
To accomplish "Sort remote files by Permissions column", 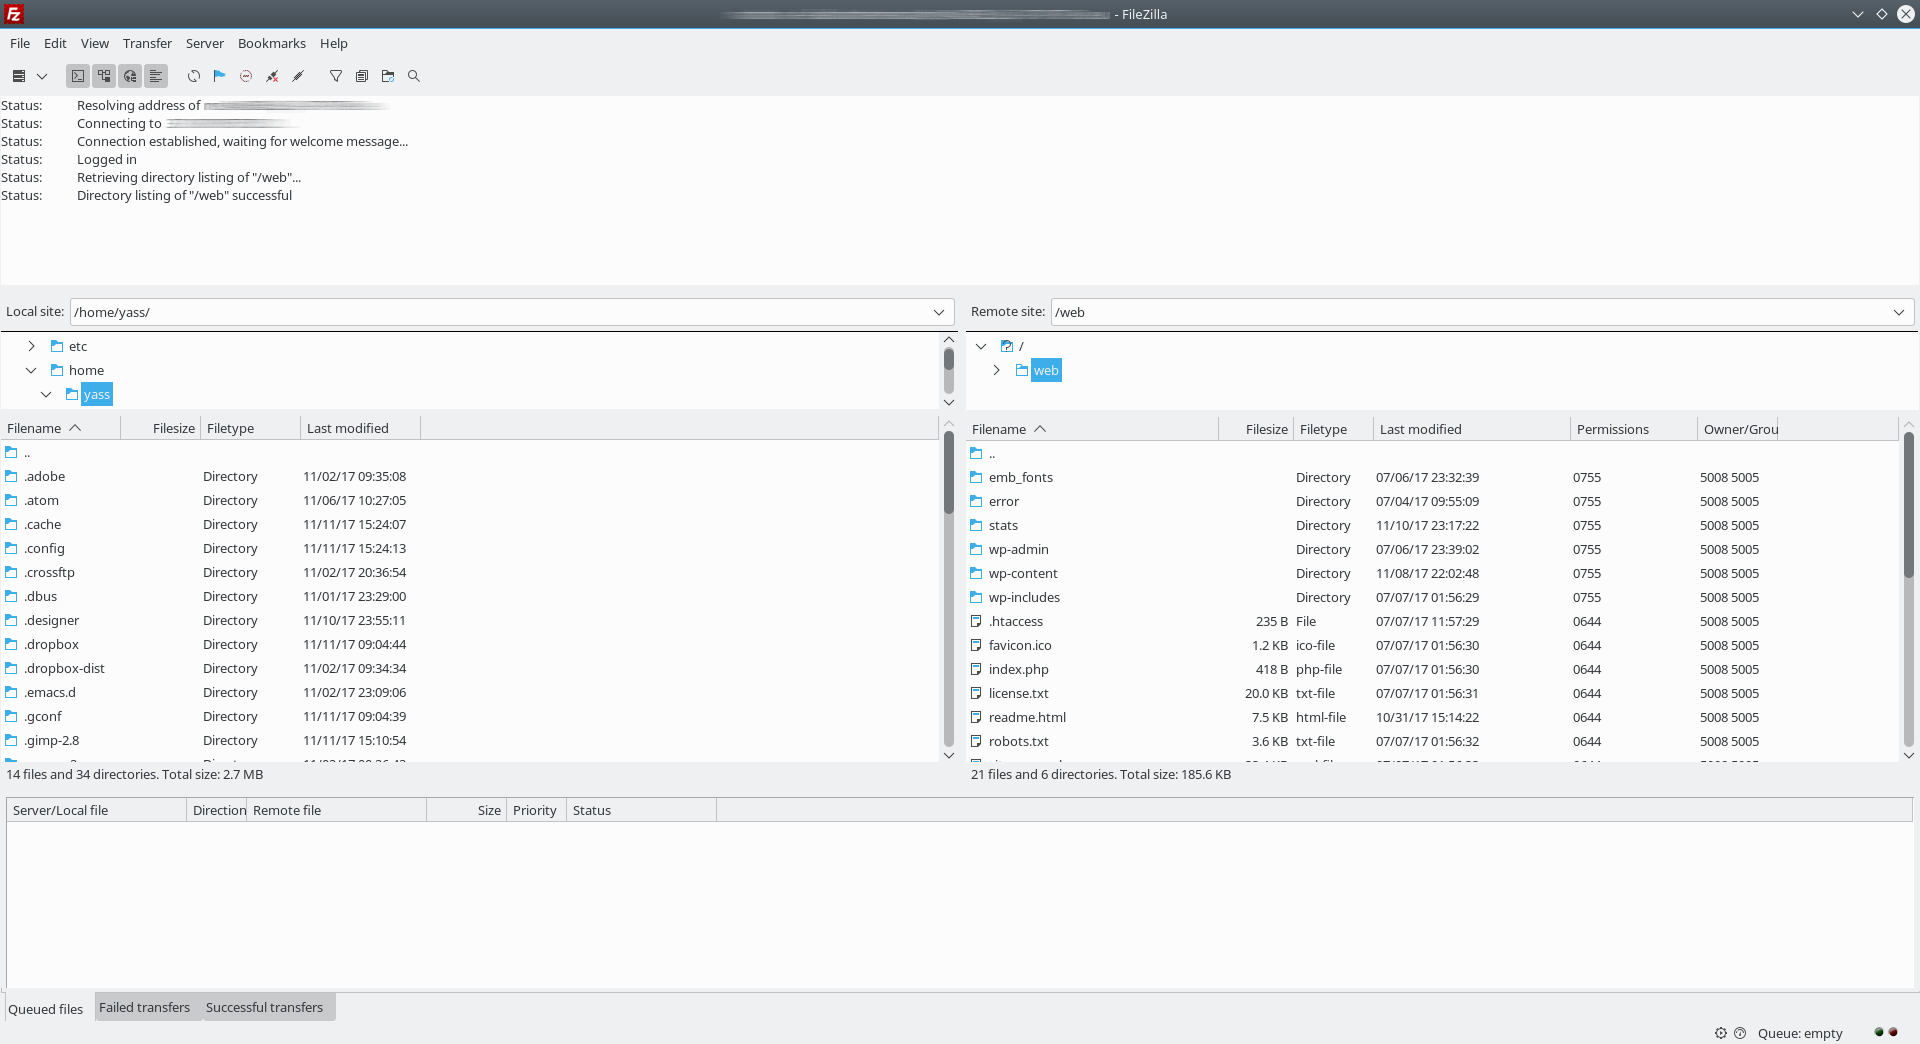I will 1633,429.
